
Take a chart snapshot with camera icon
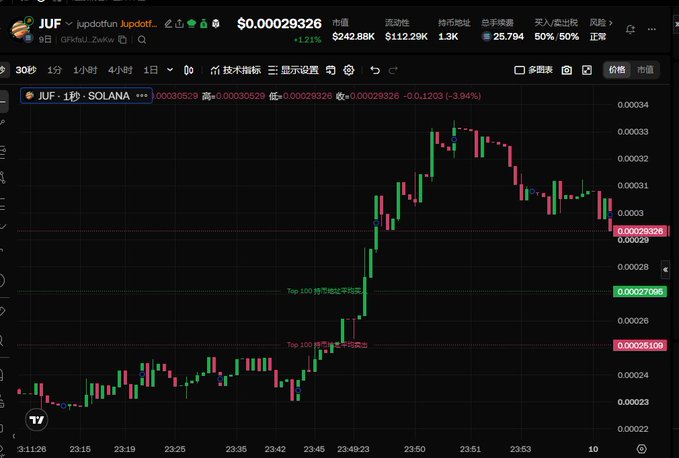pyautogui.click(x=566, y=70)
